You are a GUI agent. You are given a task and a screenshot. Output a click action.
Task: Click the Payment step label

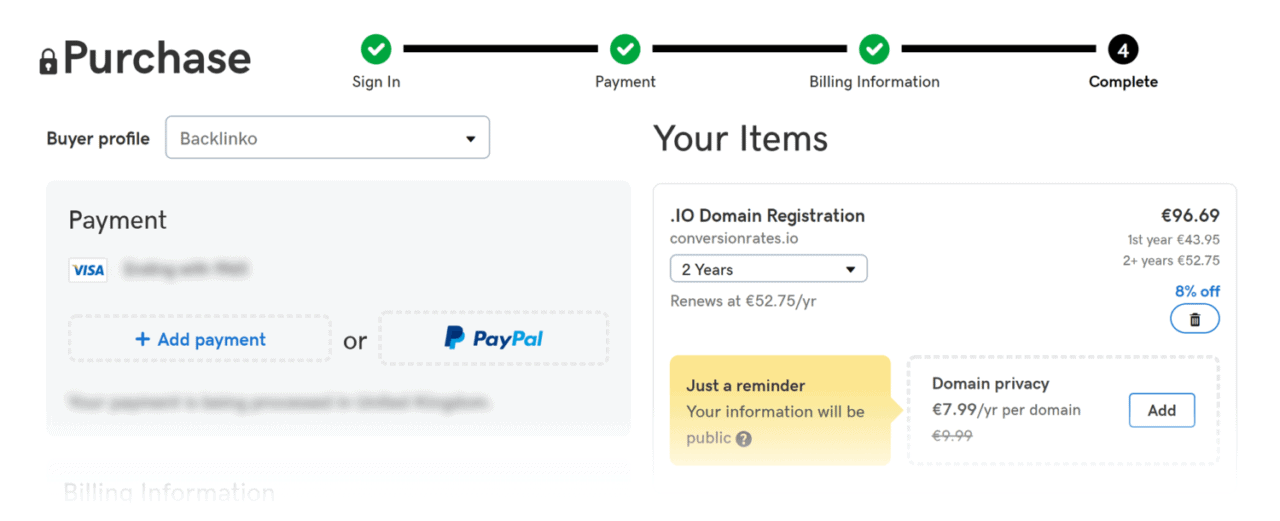[x=625, y=82]
